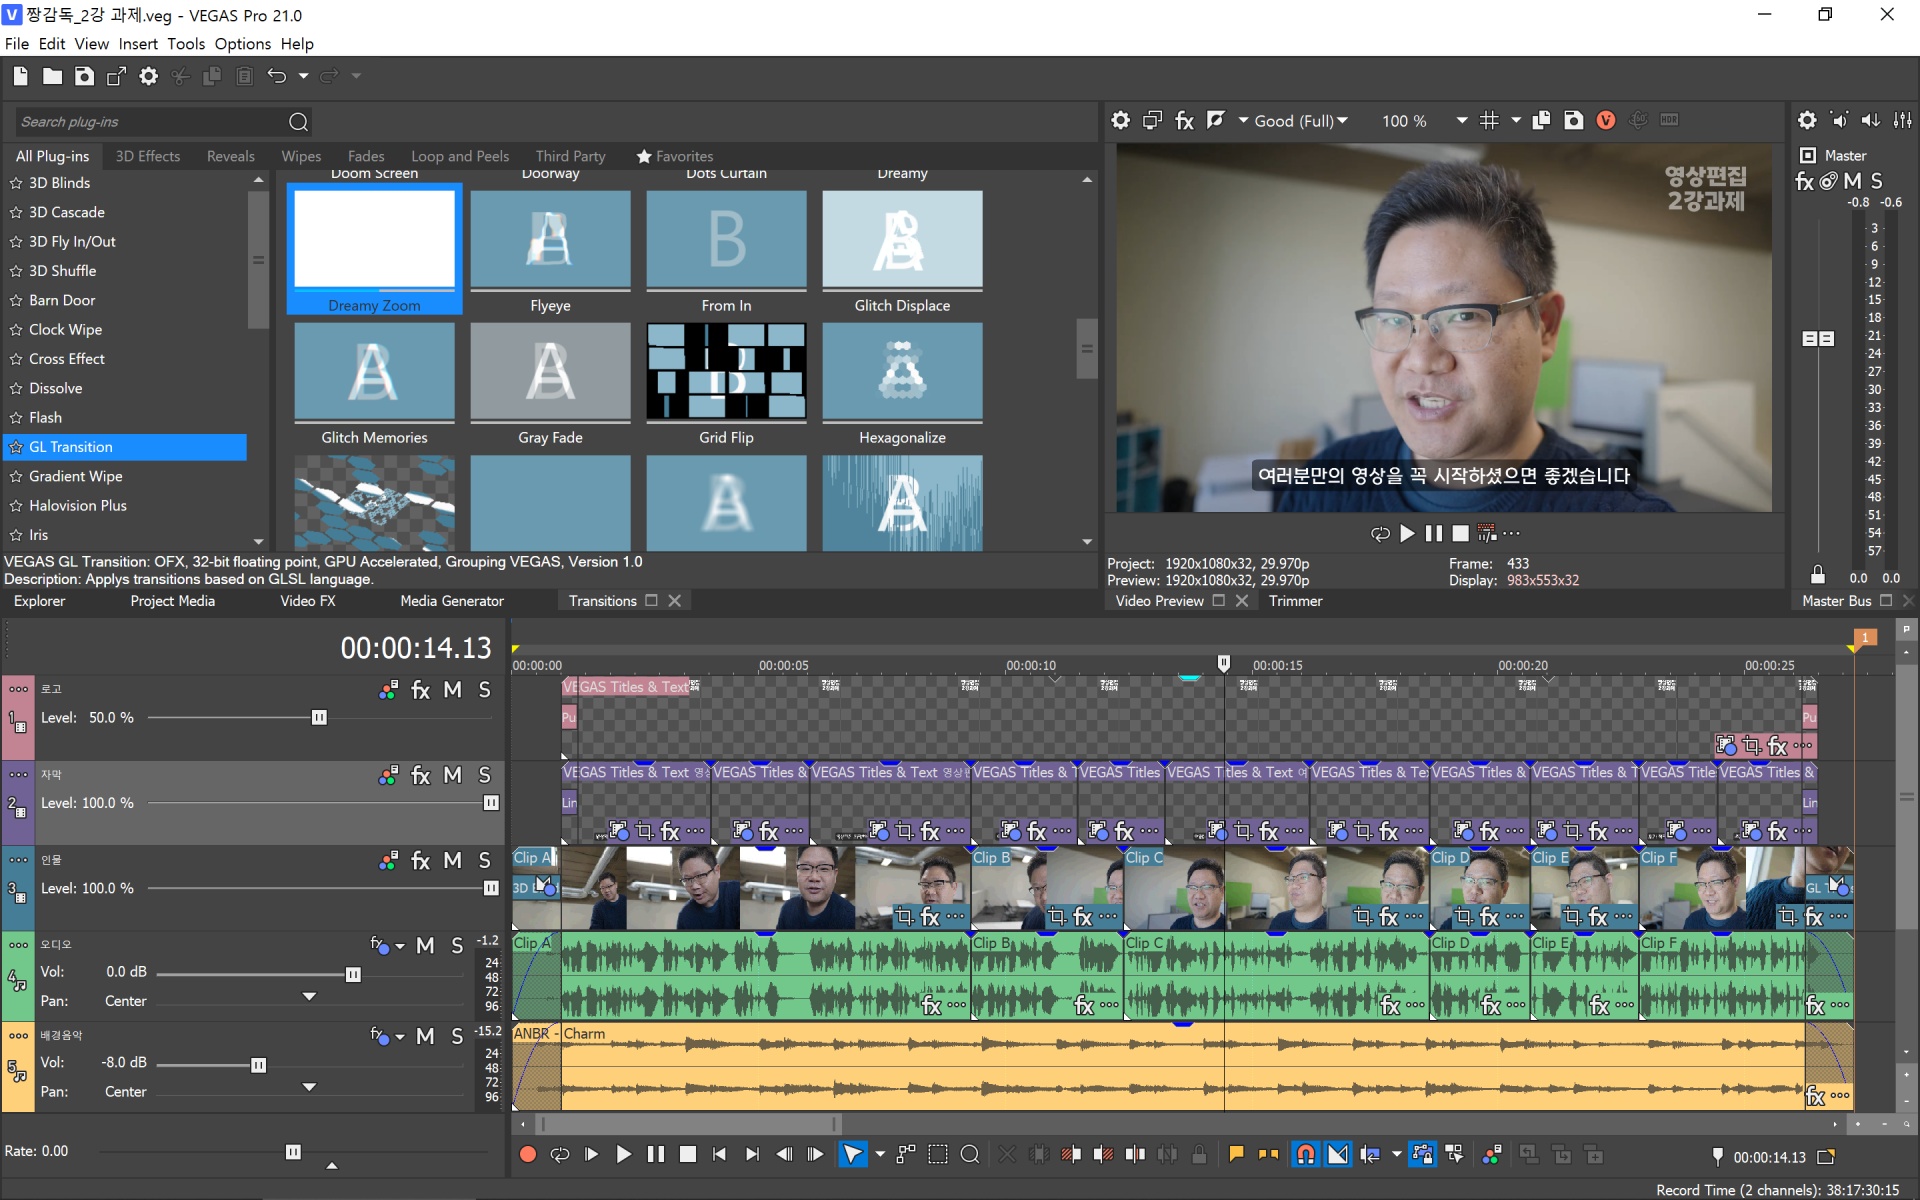Solo the 인물 video track
1920x1200 pixels.
coord(484,860)
